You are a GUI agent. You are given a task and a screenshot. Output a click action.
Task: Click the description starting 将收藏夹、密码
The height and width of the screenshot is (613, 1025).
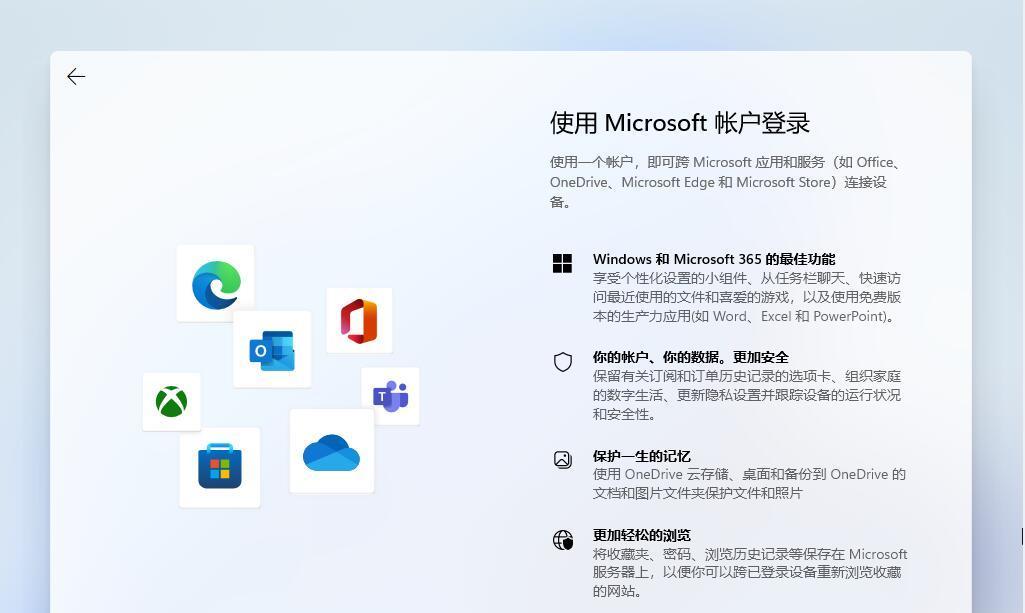coord(750,572)
